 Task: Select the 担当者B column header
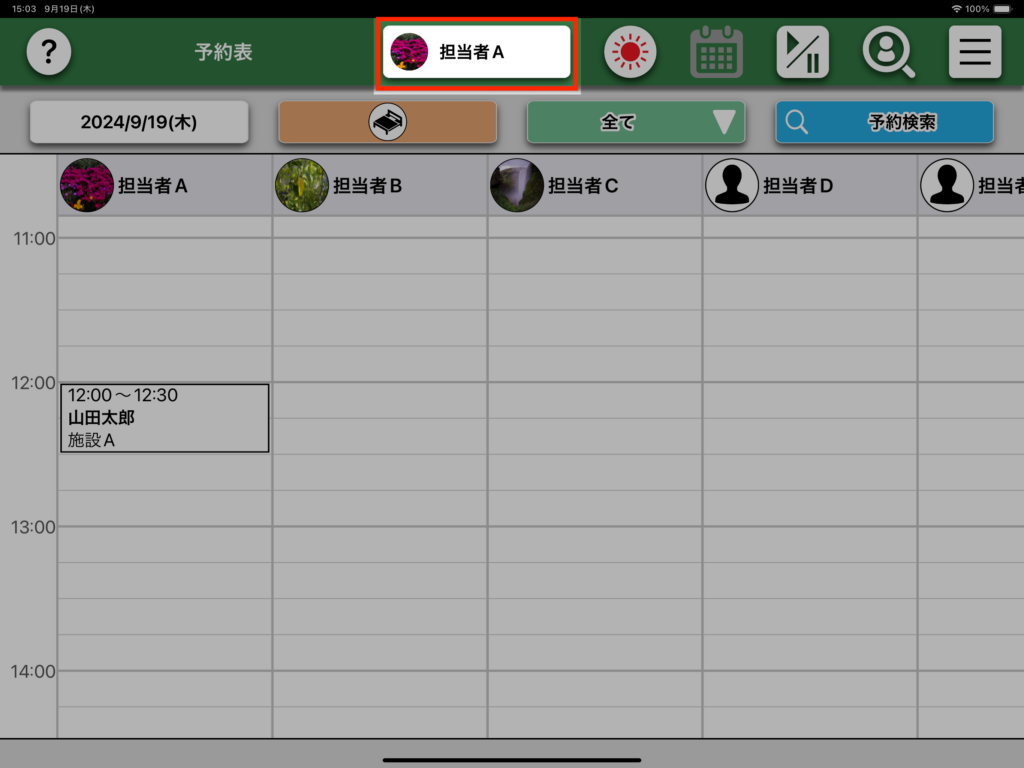pos(367,185)
